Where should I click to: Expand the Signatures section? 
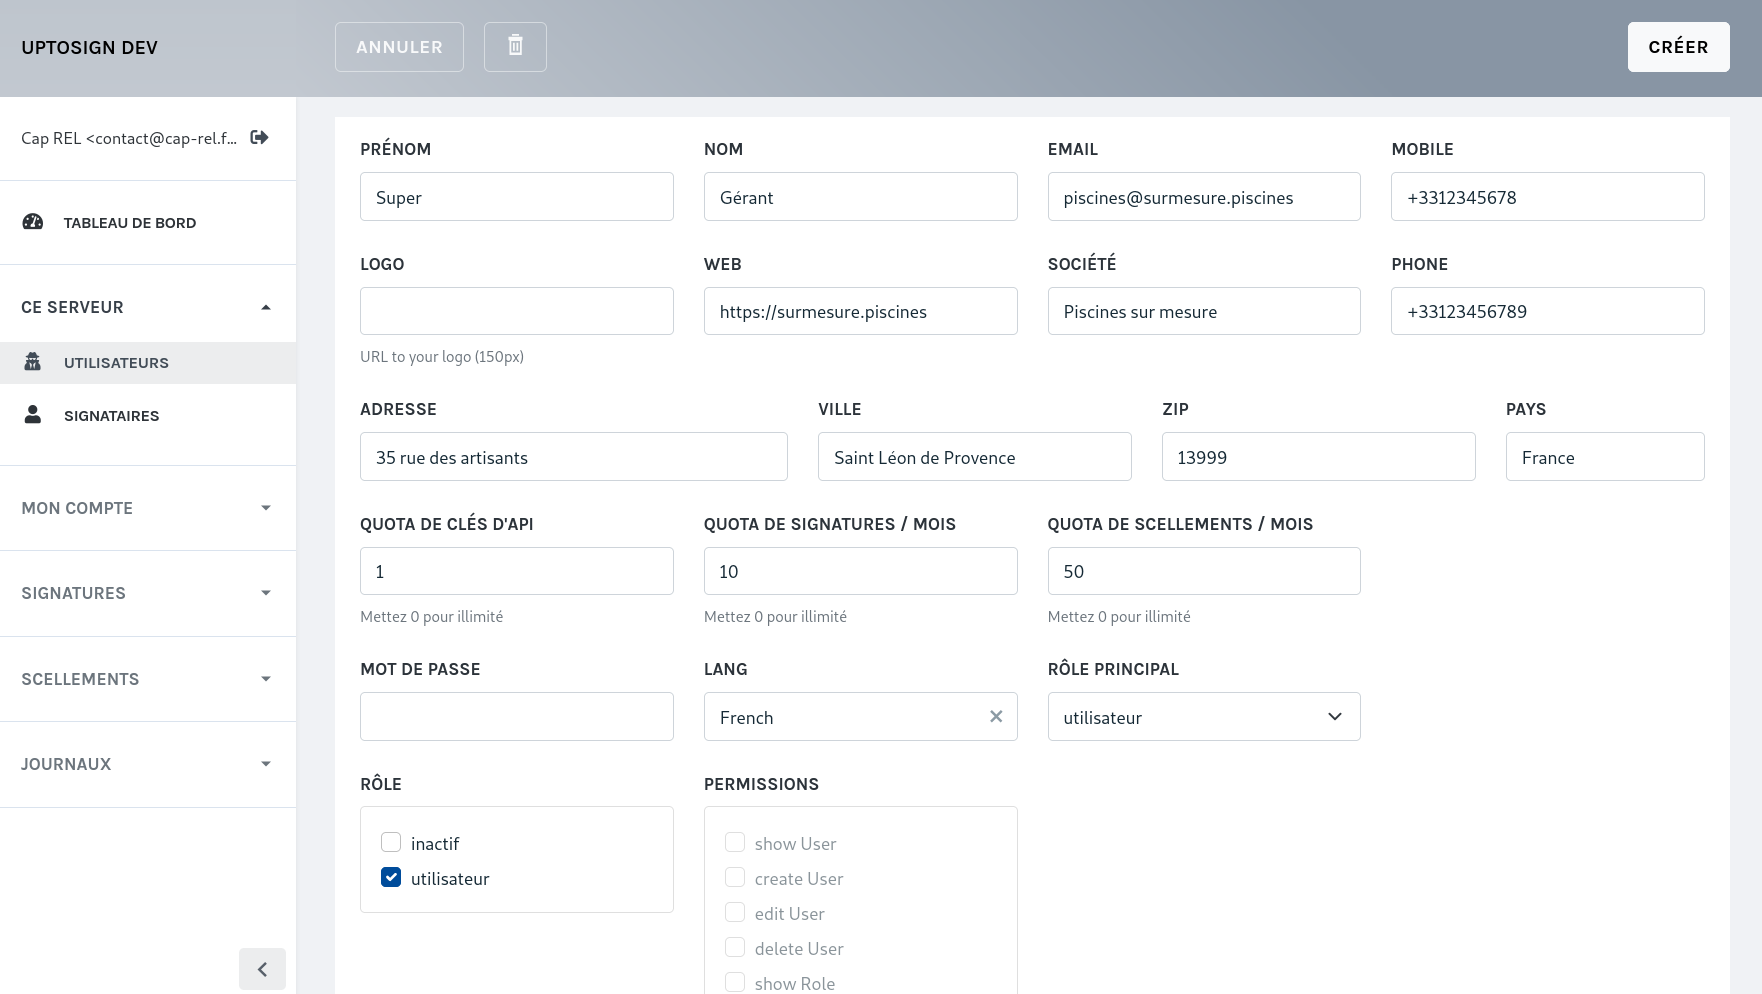(x=148, y=593)
